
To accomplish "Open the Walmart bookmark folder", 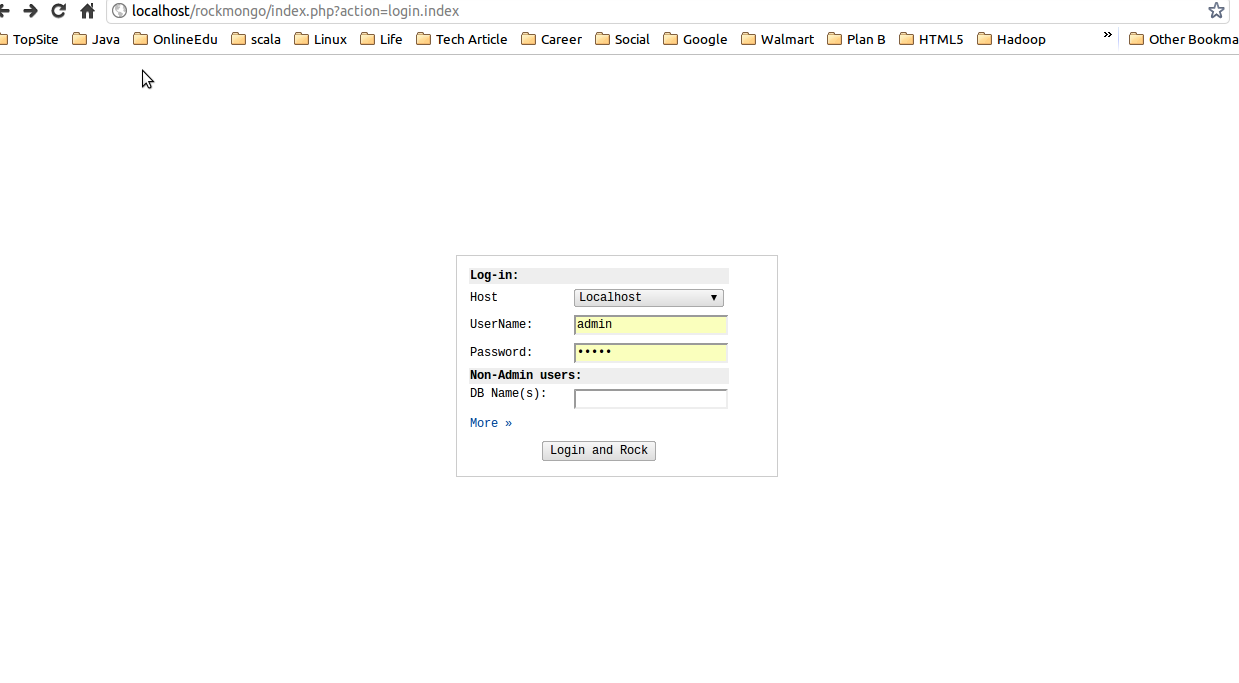I will (778, 39).
